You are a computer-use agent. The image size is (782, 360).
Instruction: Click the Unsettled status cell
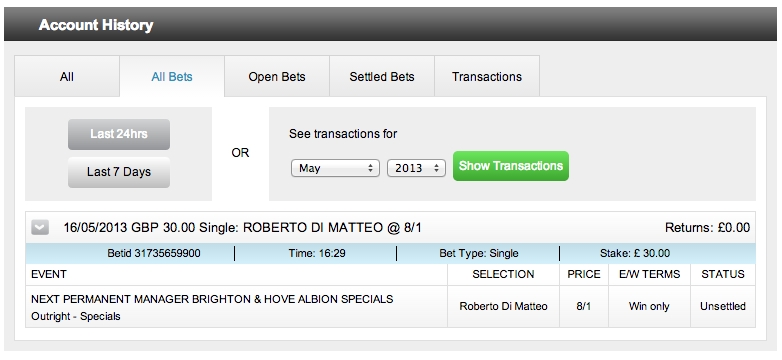723,306
